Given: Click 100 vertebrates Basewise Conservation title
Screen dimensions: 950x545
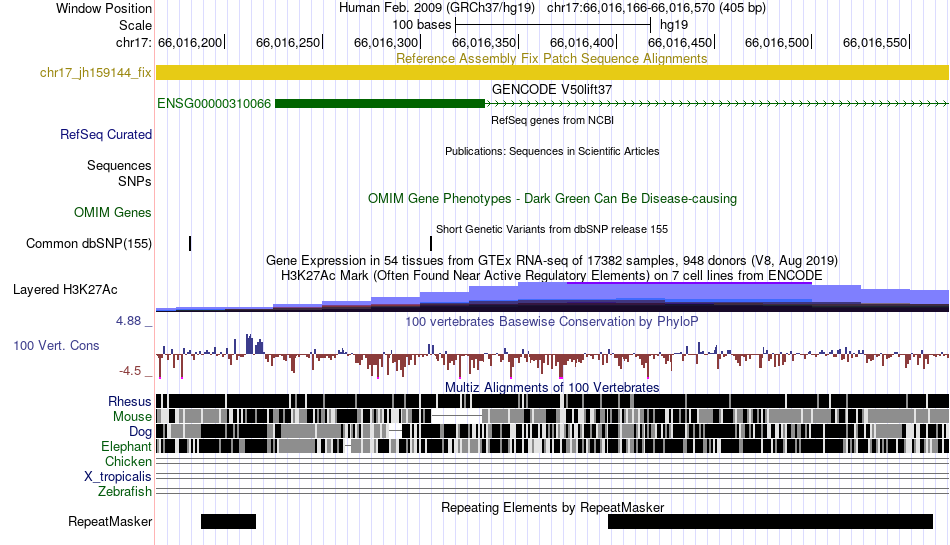Looking at the screenshot, I should 552,322.
